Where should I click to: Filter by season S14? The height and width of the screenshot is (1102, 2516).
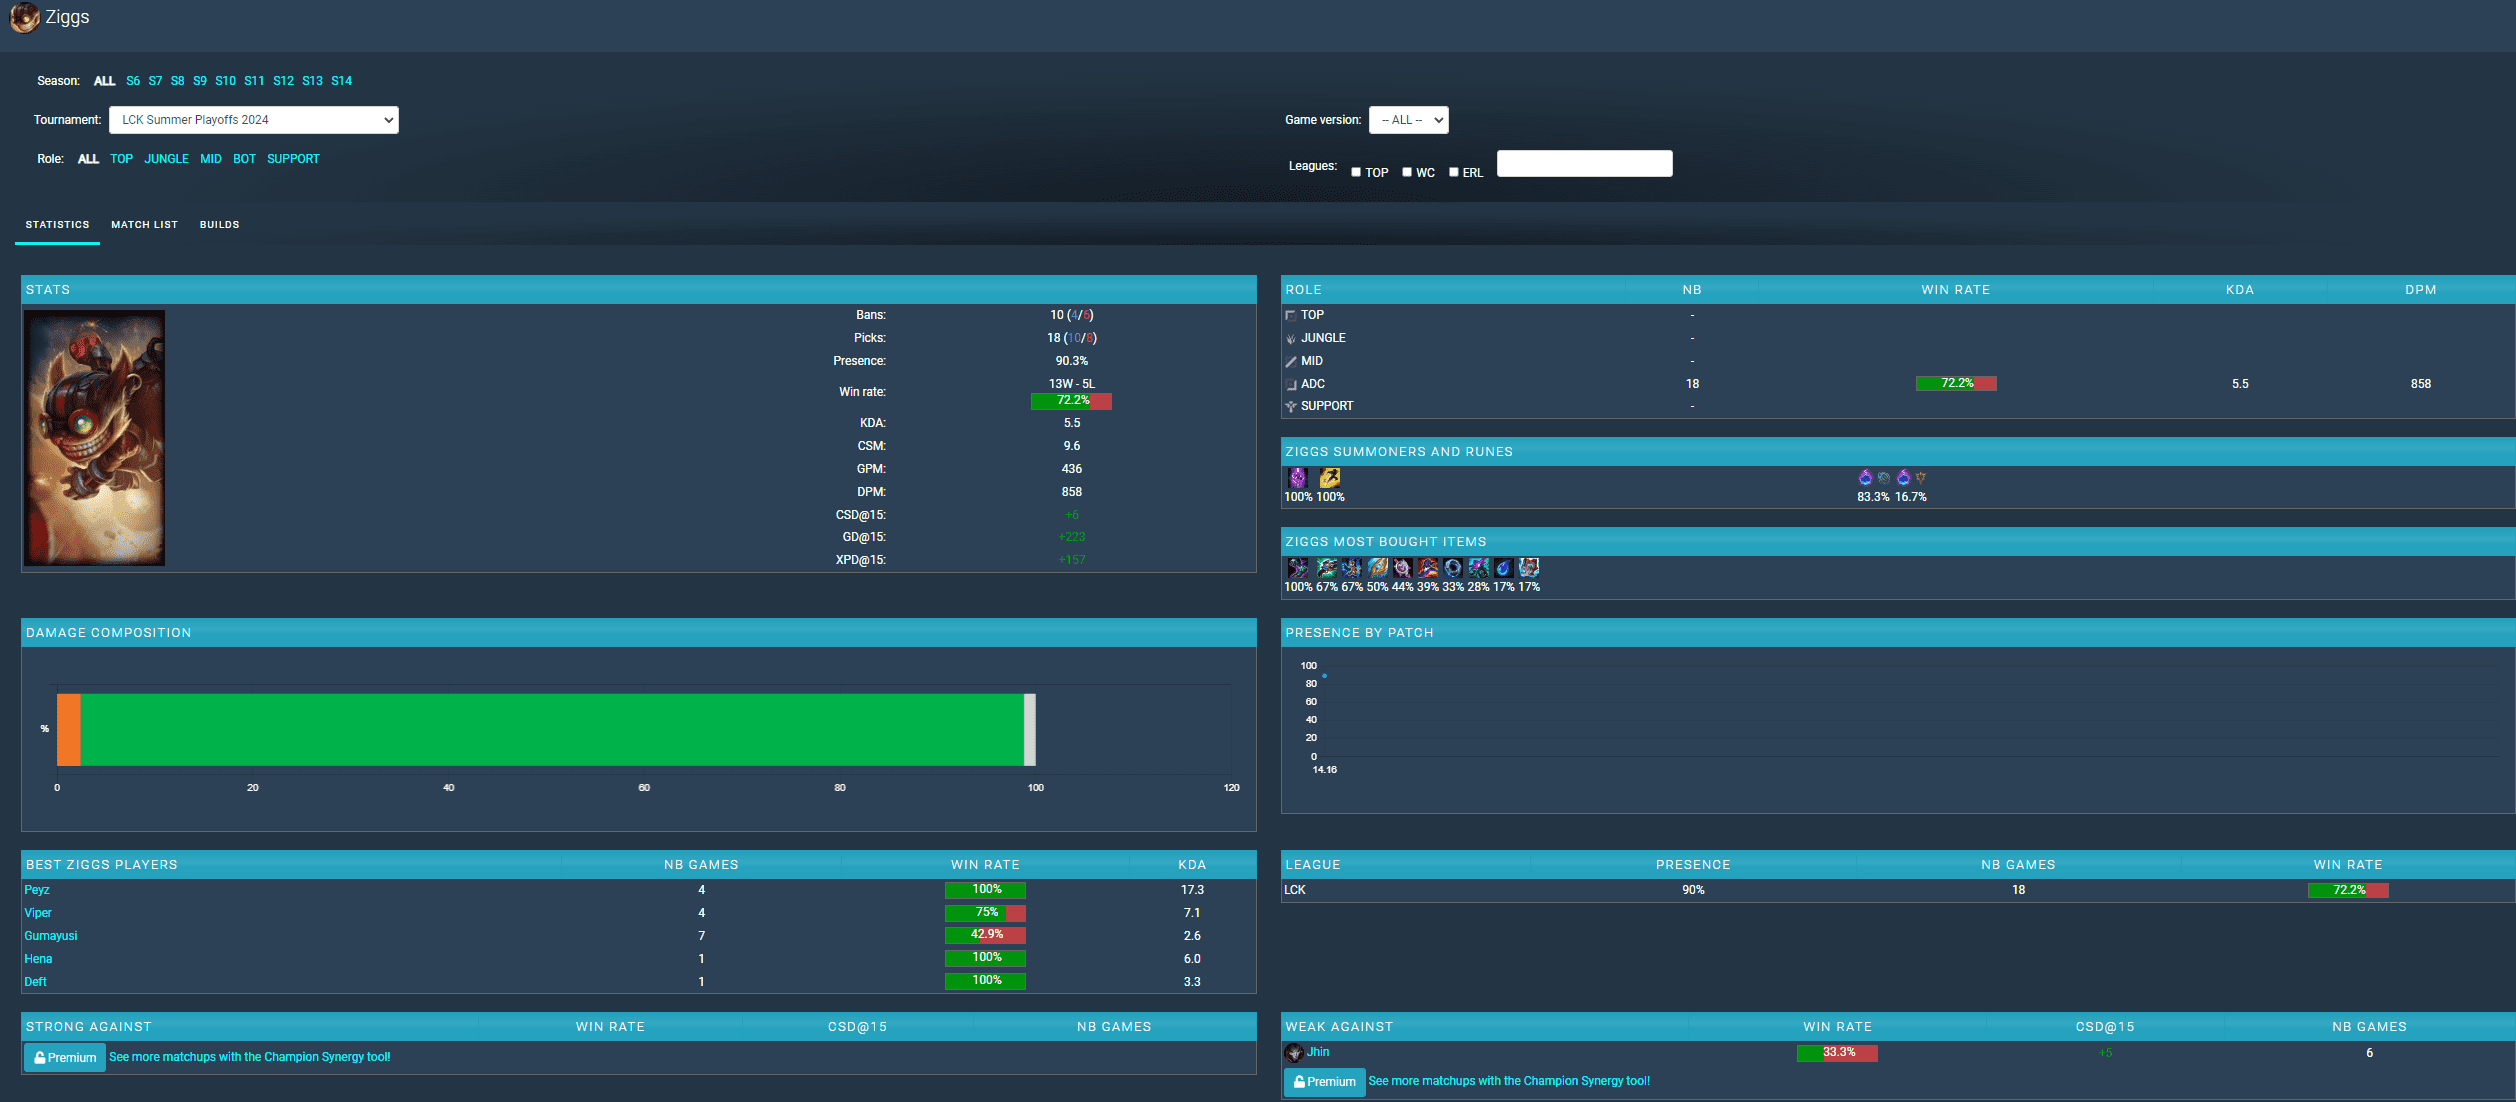(341, 81)
